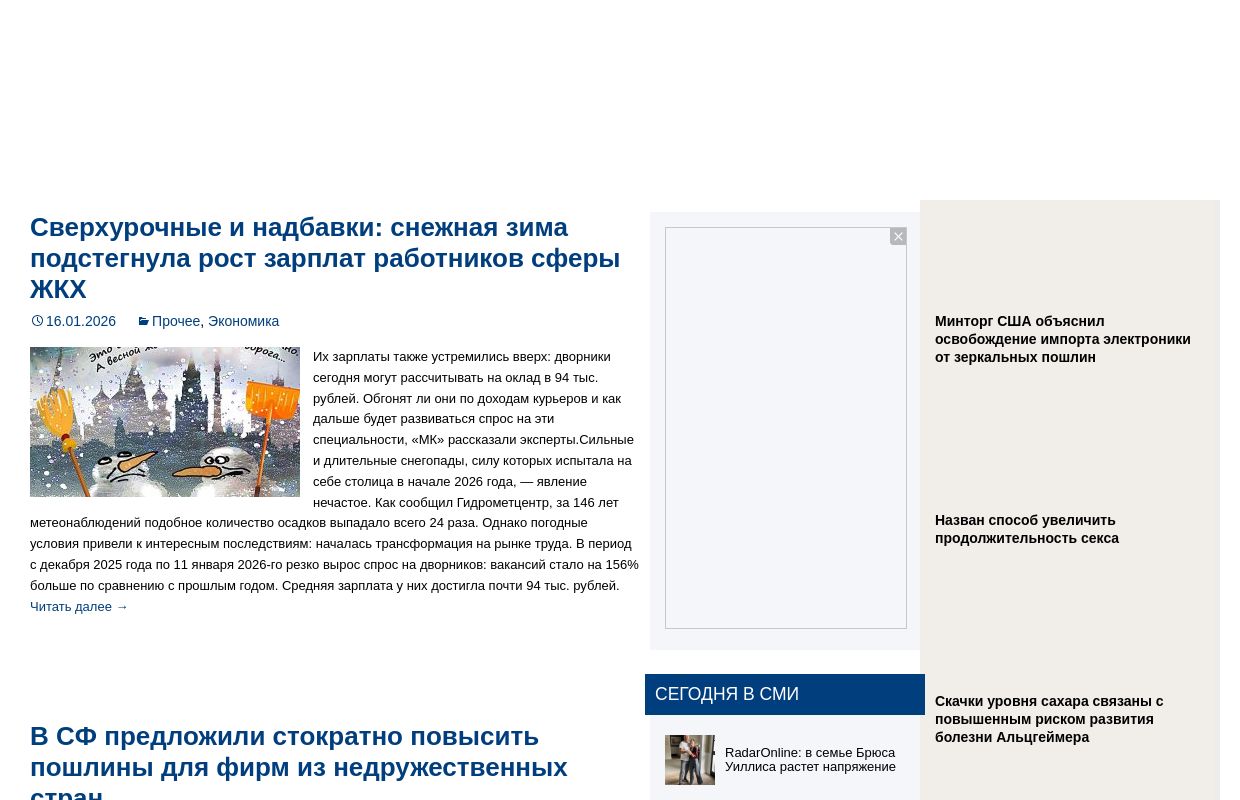Click inside the empty advertisement area
The width and height of the screenshot is (1240, 800).
coord(786,427)
